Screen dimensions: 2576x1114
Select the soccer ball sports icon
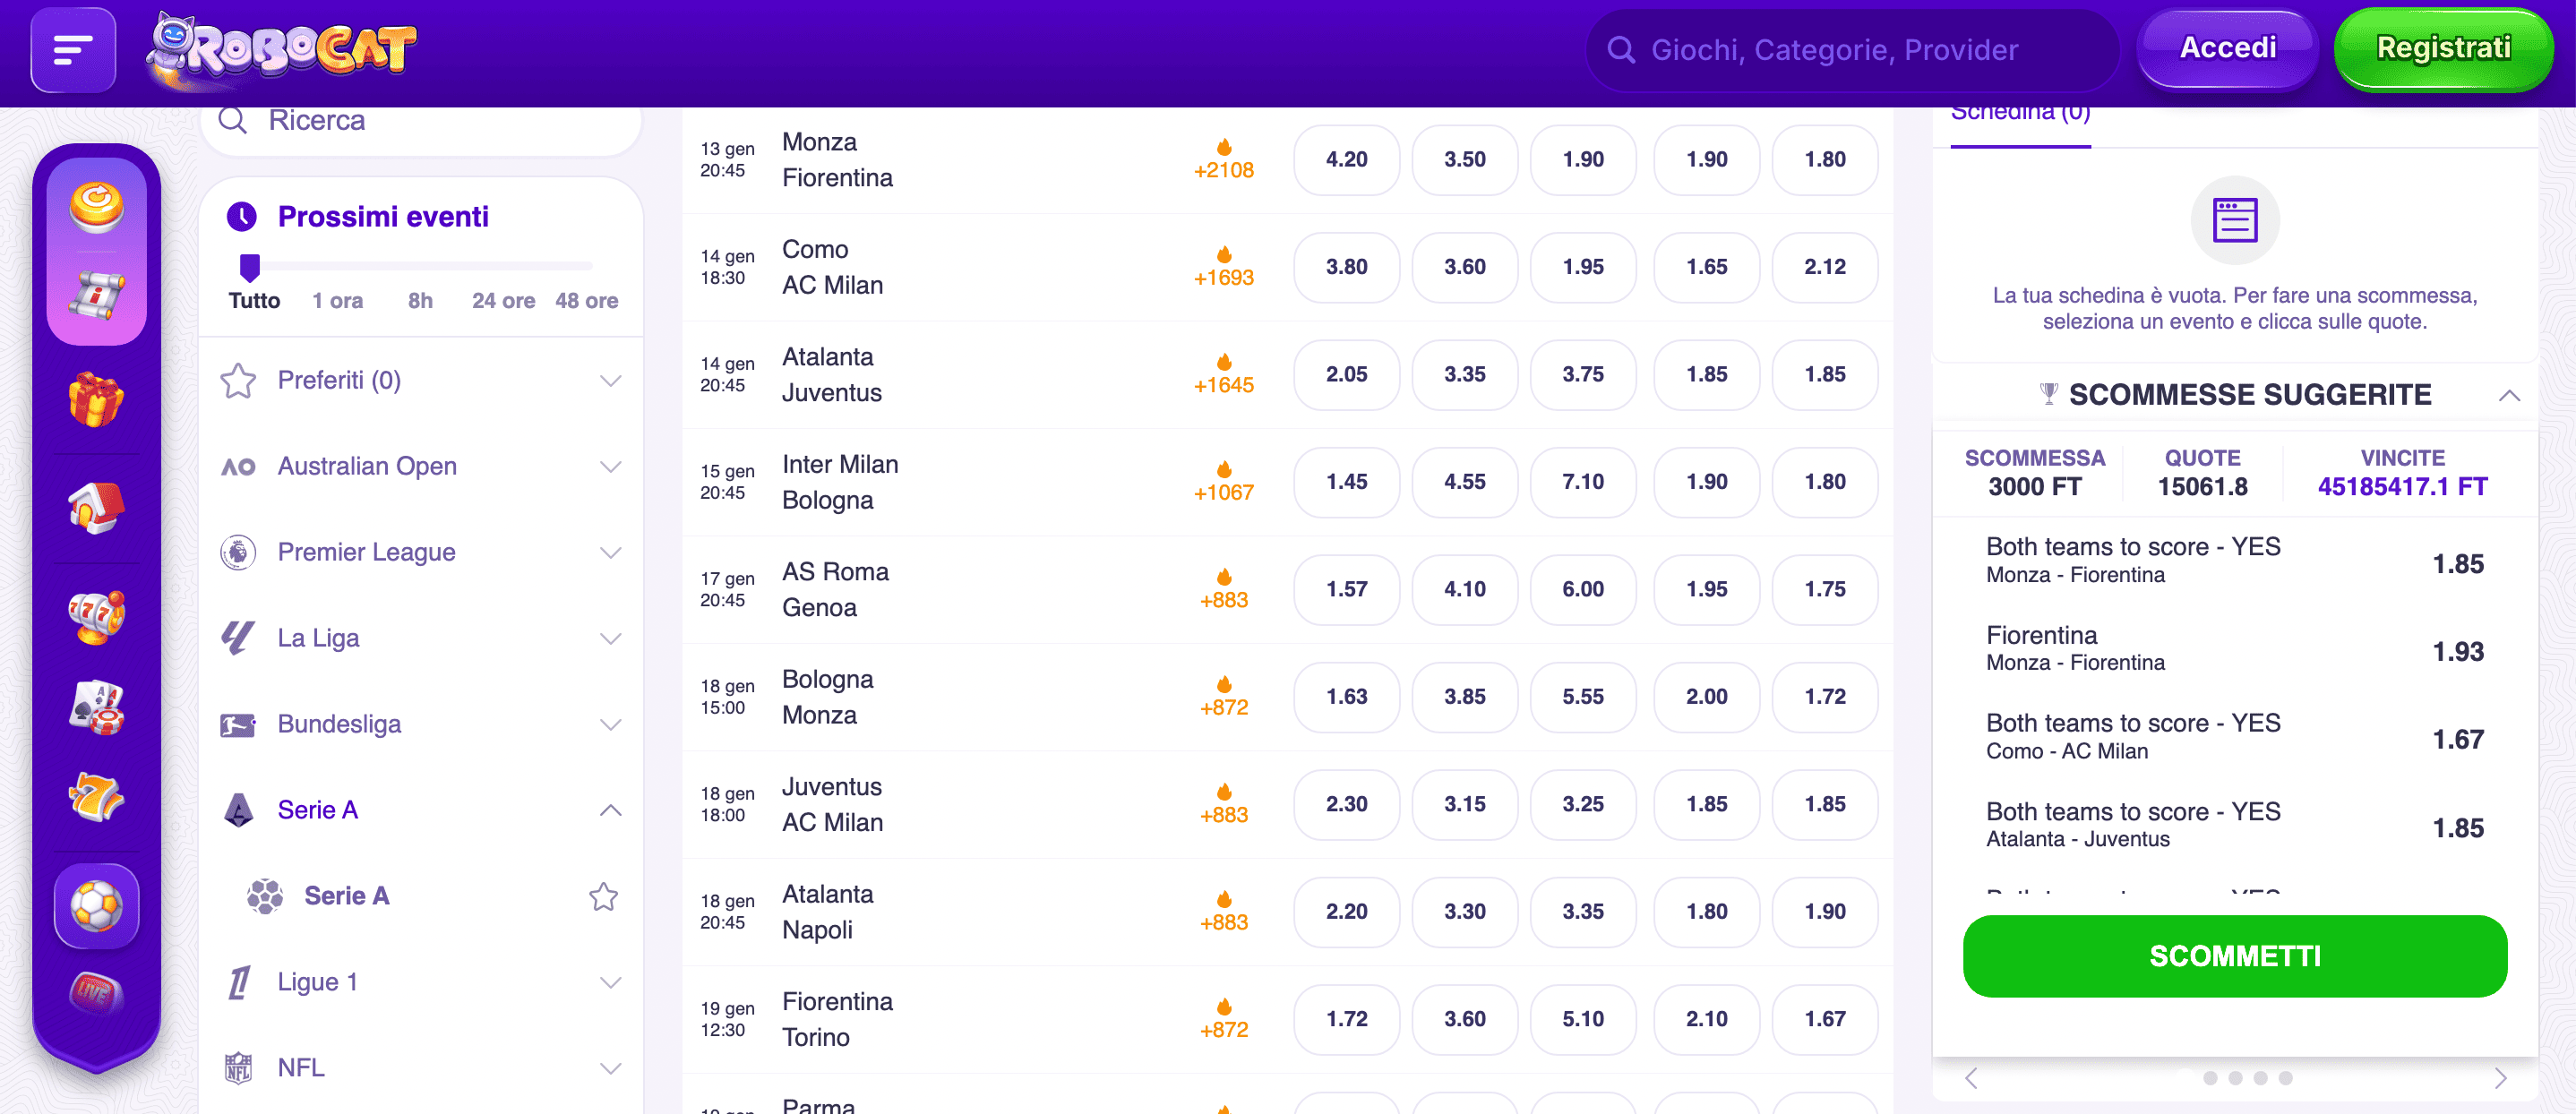click(x=96, y=906)
